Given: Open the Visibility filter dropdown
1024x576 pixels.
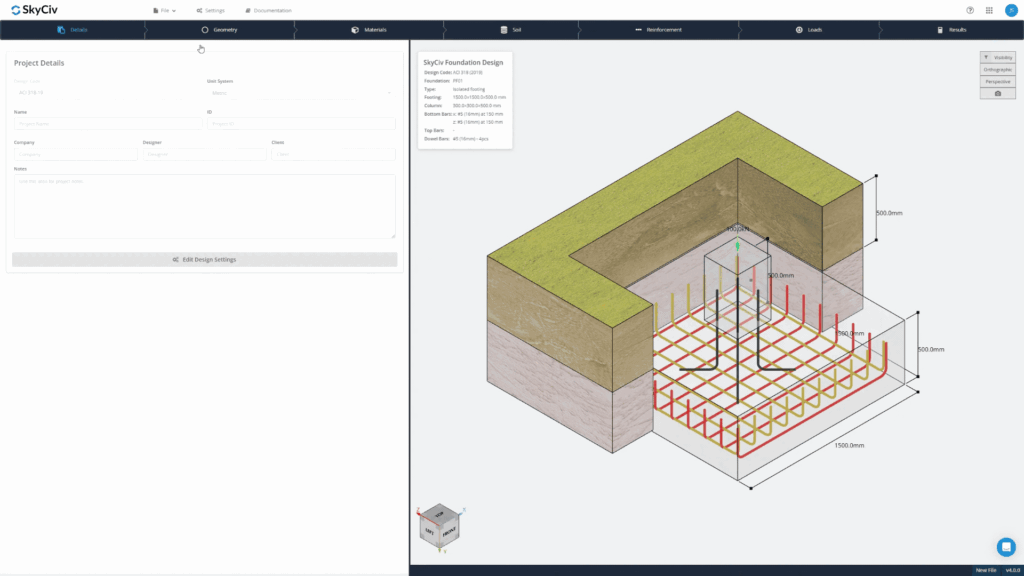Looking at the screenshot, I should pos(997,57).
